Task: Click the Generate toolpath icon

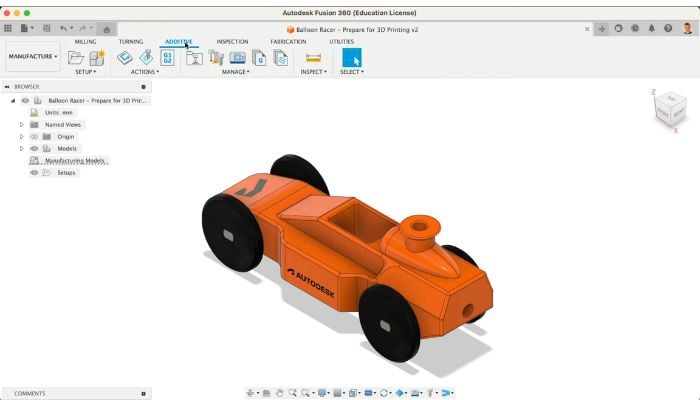Action: [125, 58]
